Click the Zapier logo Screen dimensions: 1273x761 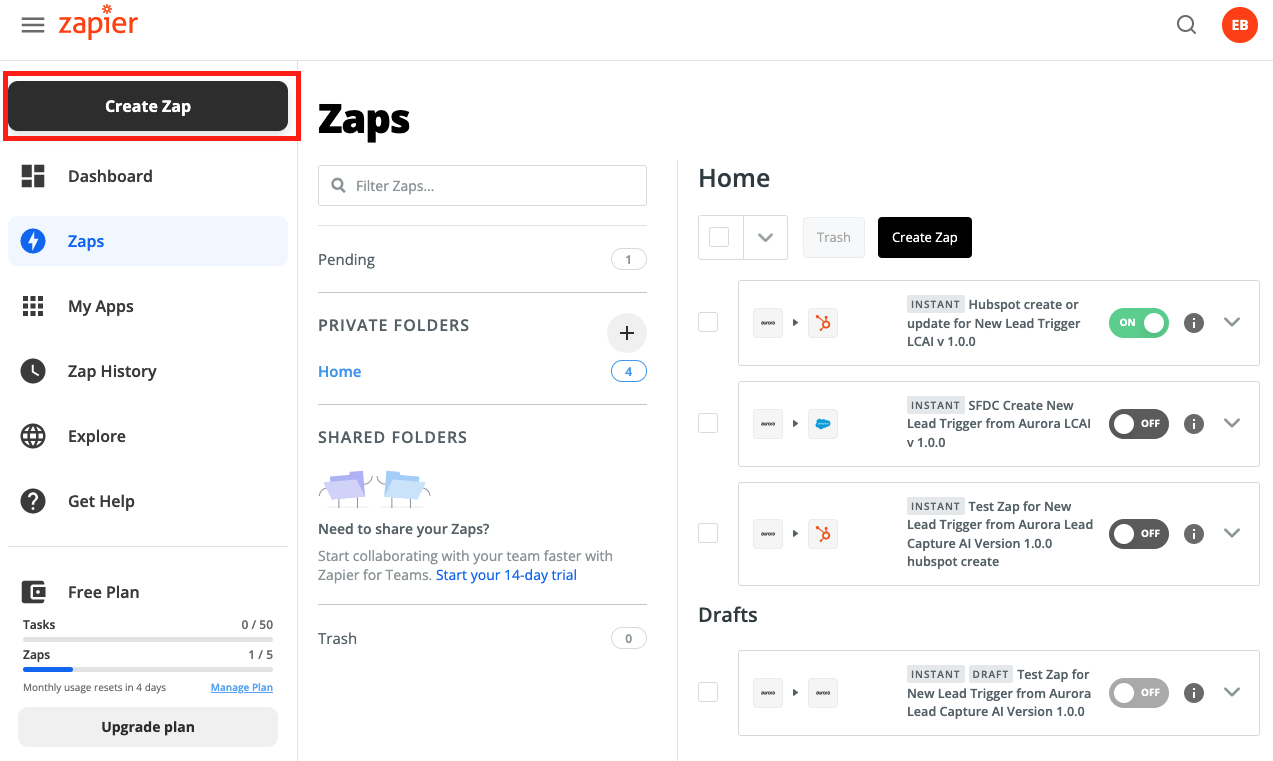pos(97,25)
